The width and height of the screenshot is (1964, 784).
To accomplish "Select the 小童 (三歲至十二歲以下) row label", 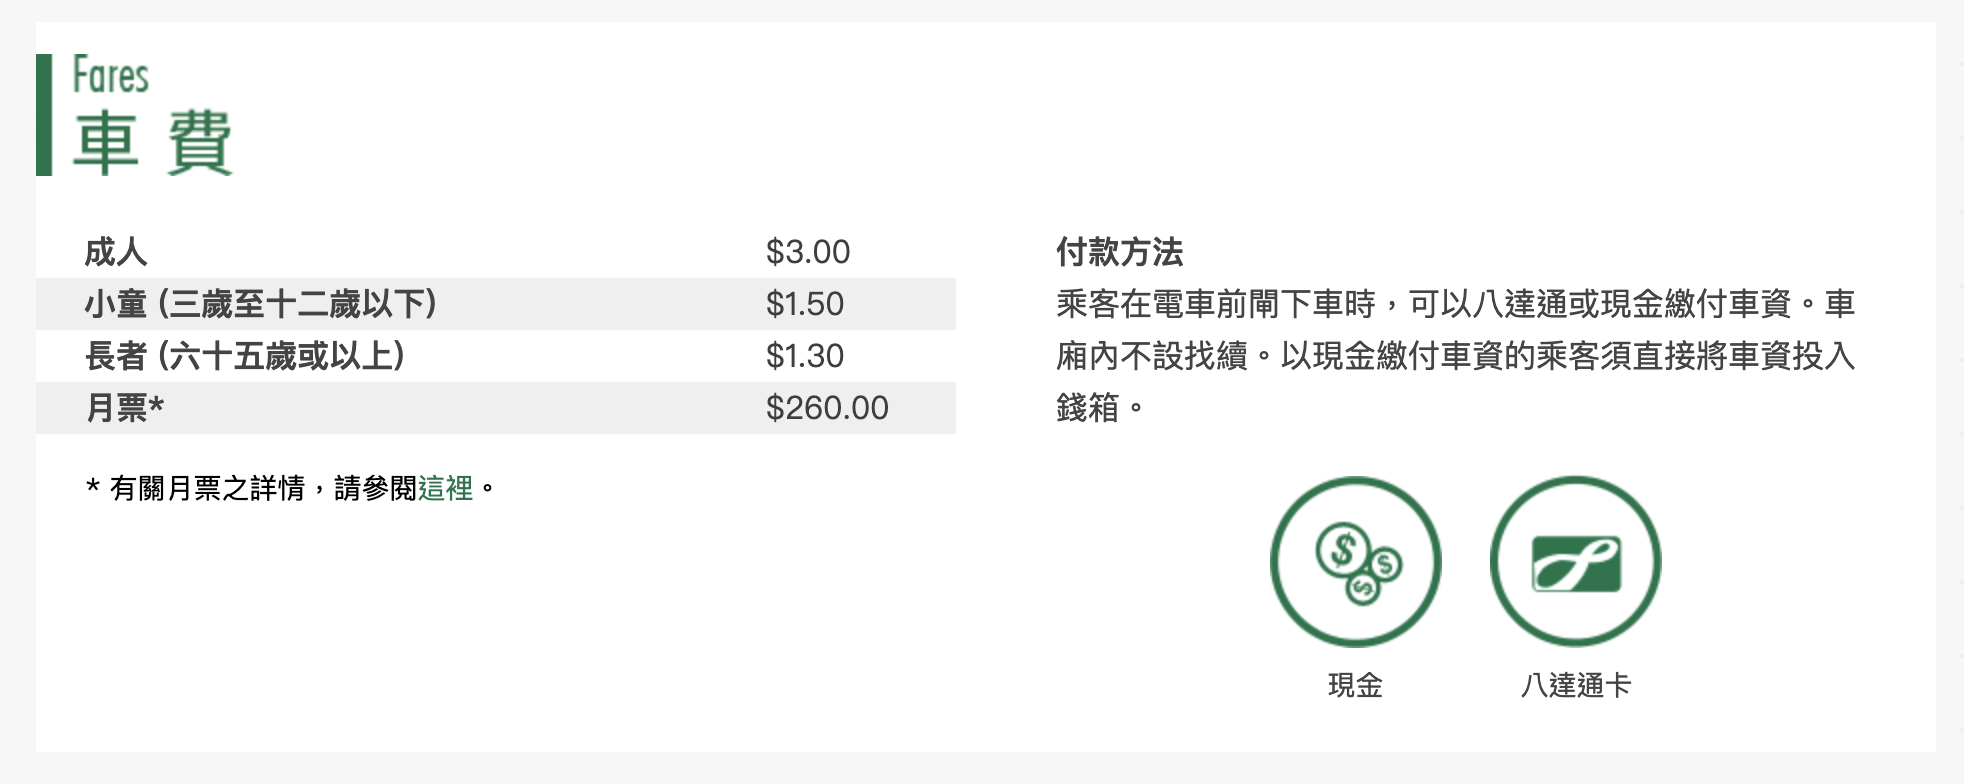I will pos(261,304).
